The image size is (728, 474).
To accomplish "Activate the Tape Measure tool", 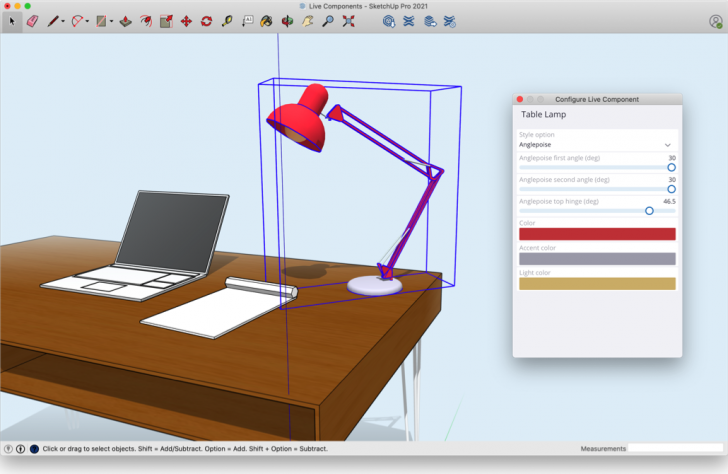I will click(227, 20).
